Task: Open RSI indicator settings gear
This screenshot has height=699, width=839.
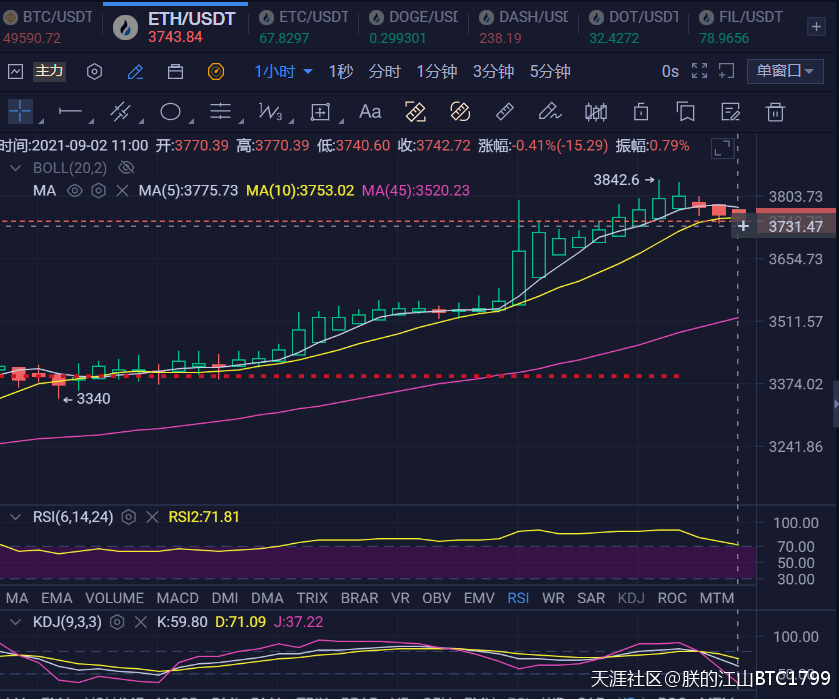Action: click(x=128, y=517)
